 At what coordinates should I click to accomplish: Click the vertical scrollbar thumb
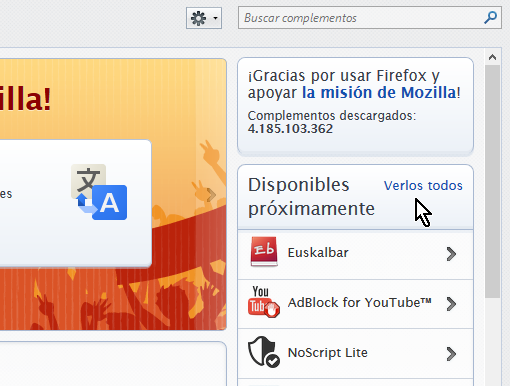pyautogui.click(x=492, y=181)
